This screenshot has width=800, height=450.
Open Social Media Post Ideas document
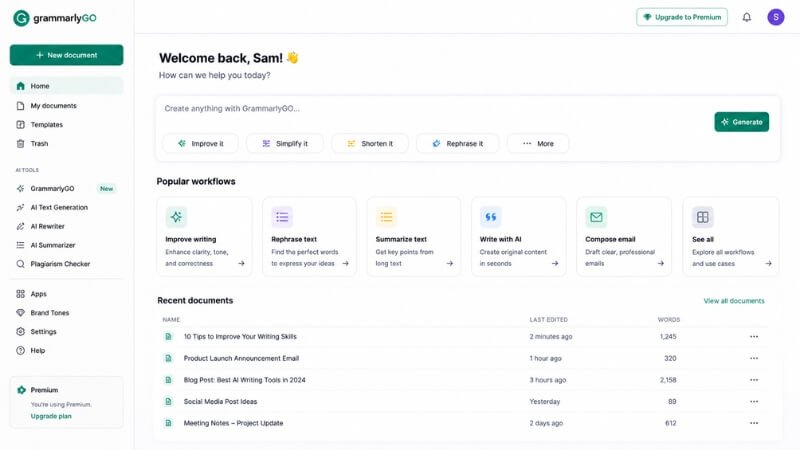point(220,402)
